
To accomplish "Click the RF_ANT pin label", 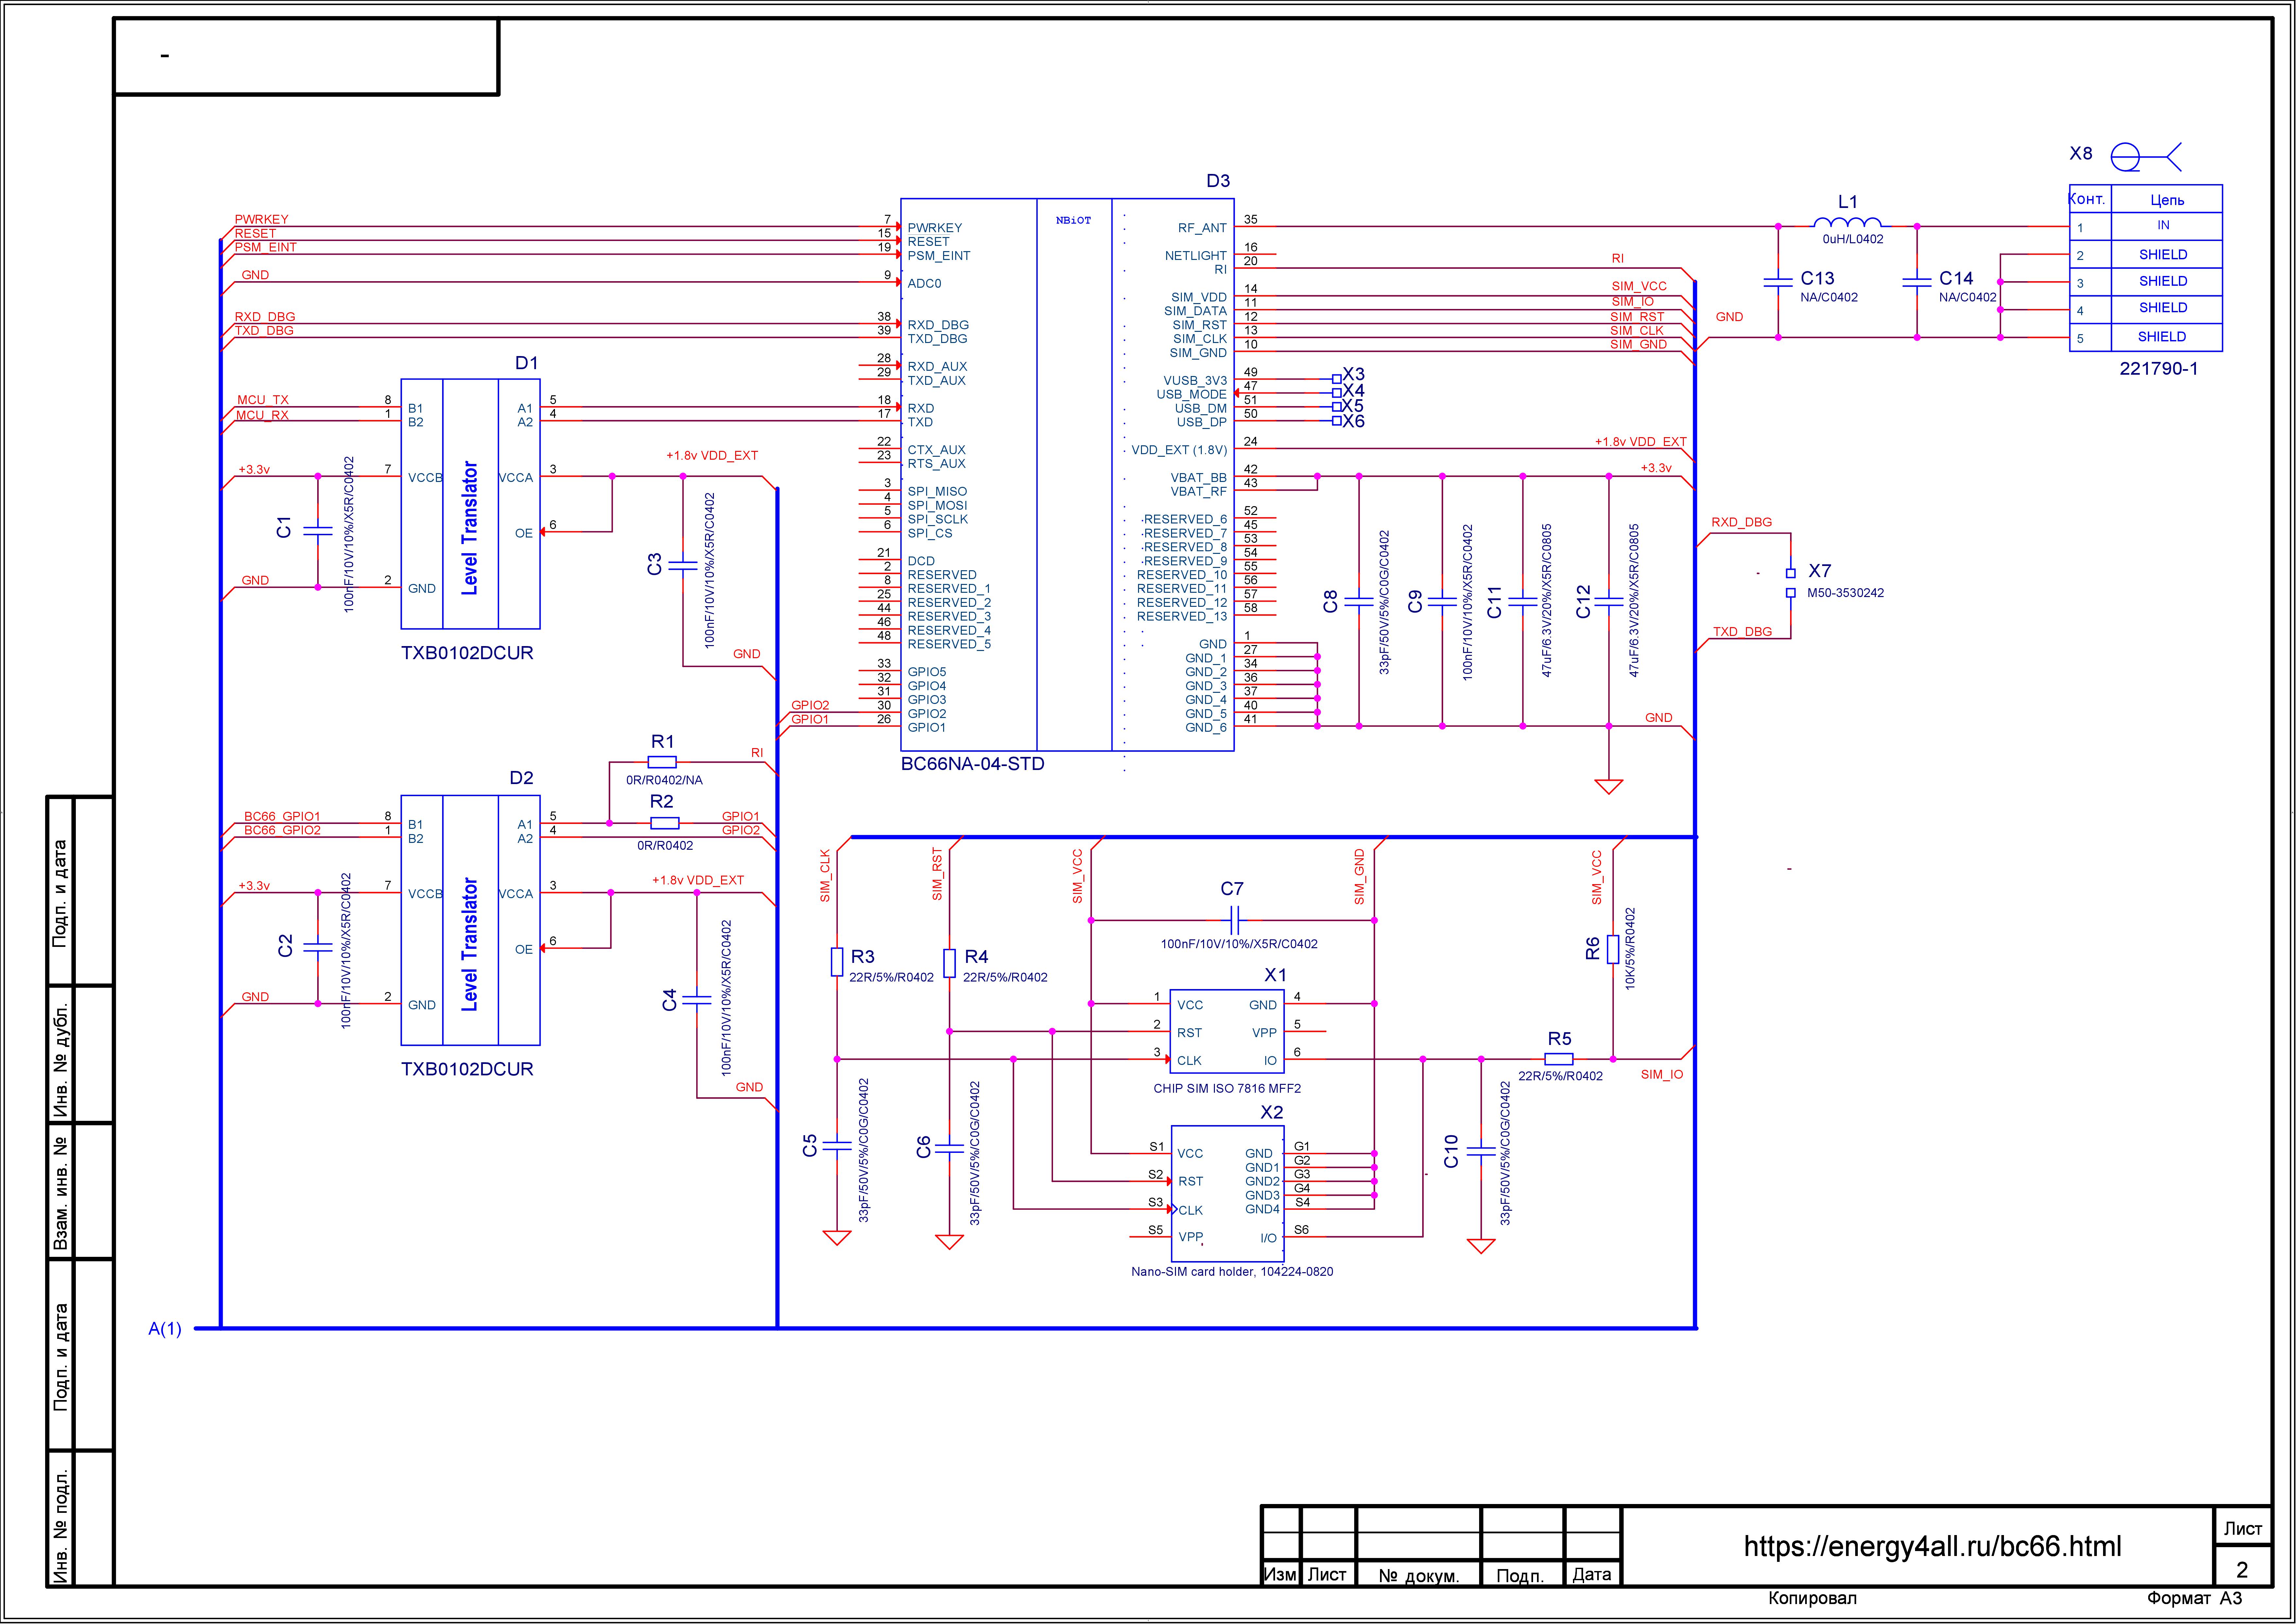I will tap(1202, 228).
